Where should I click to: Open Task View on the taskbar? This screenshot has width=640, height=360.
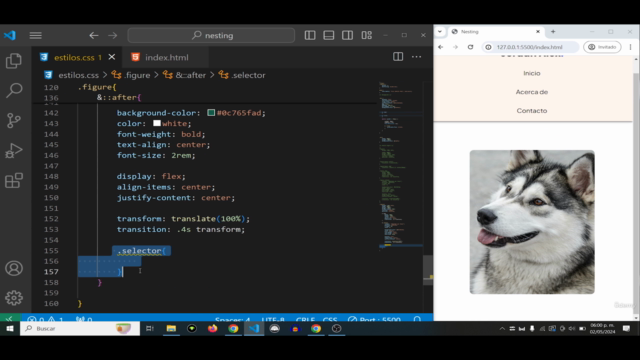150,329
